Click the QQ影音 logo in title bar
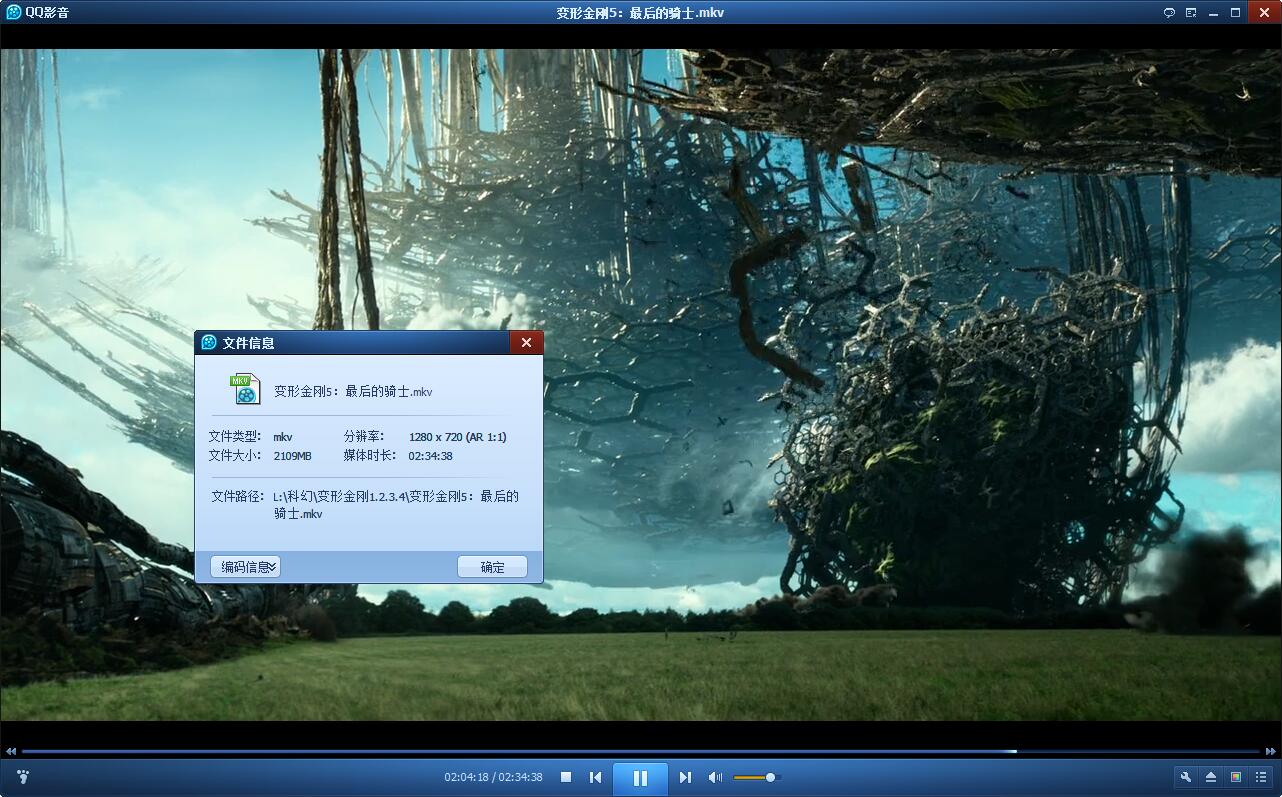Viewport: 1282px width, 797px height. pyautogui.click(x=14, y=12)
